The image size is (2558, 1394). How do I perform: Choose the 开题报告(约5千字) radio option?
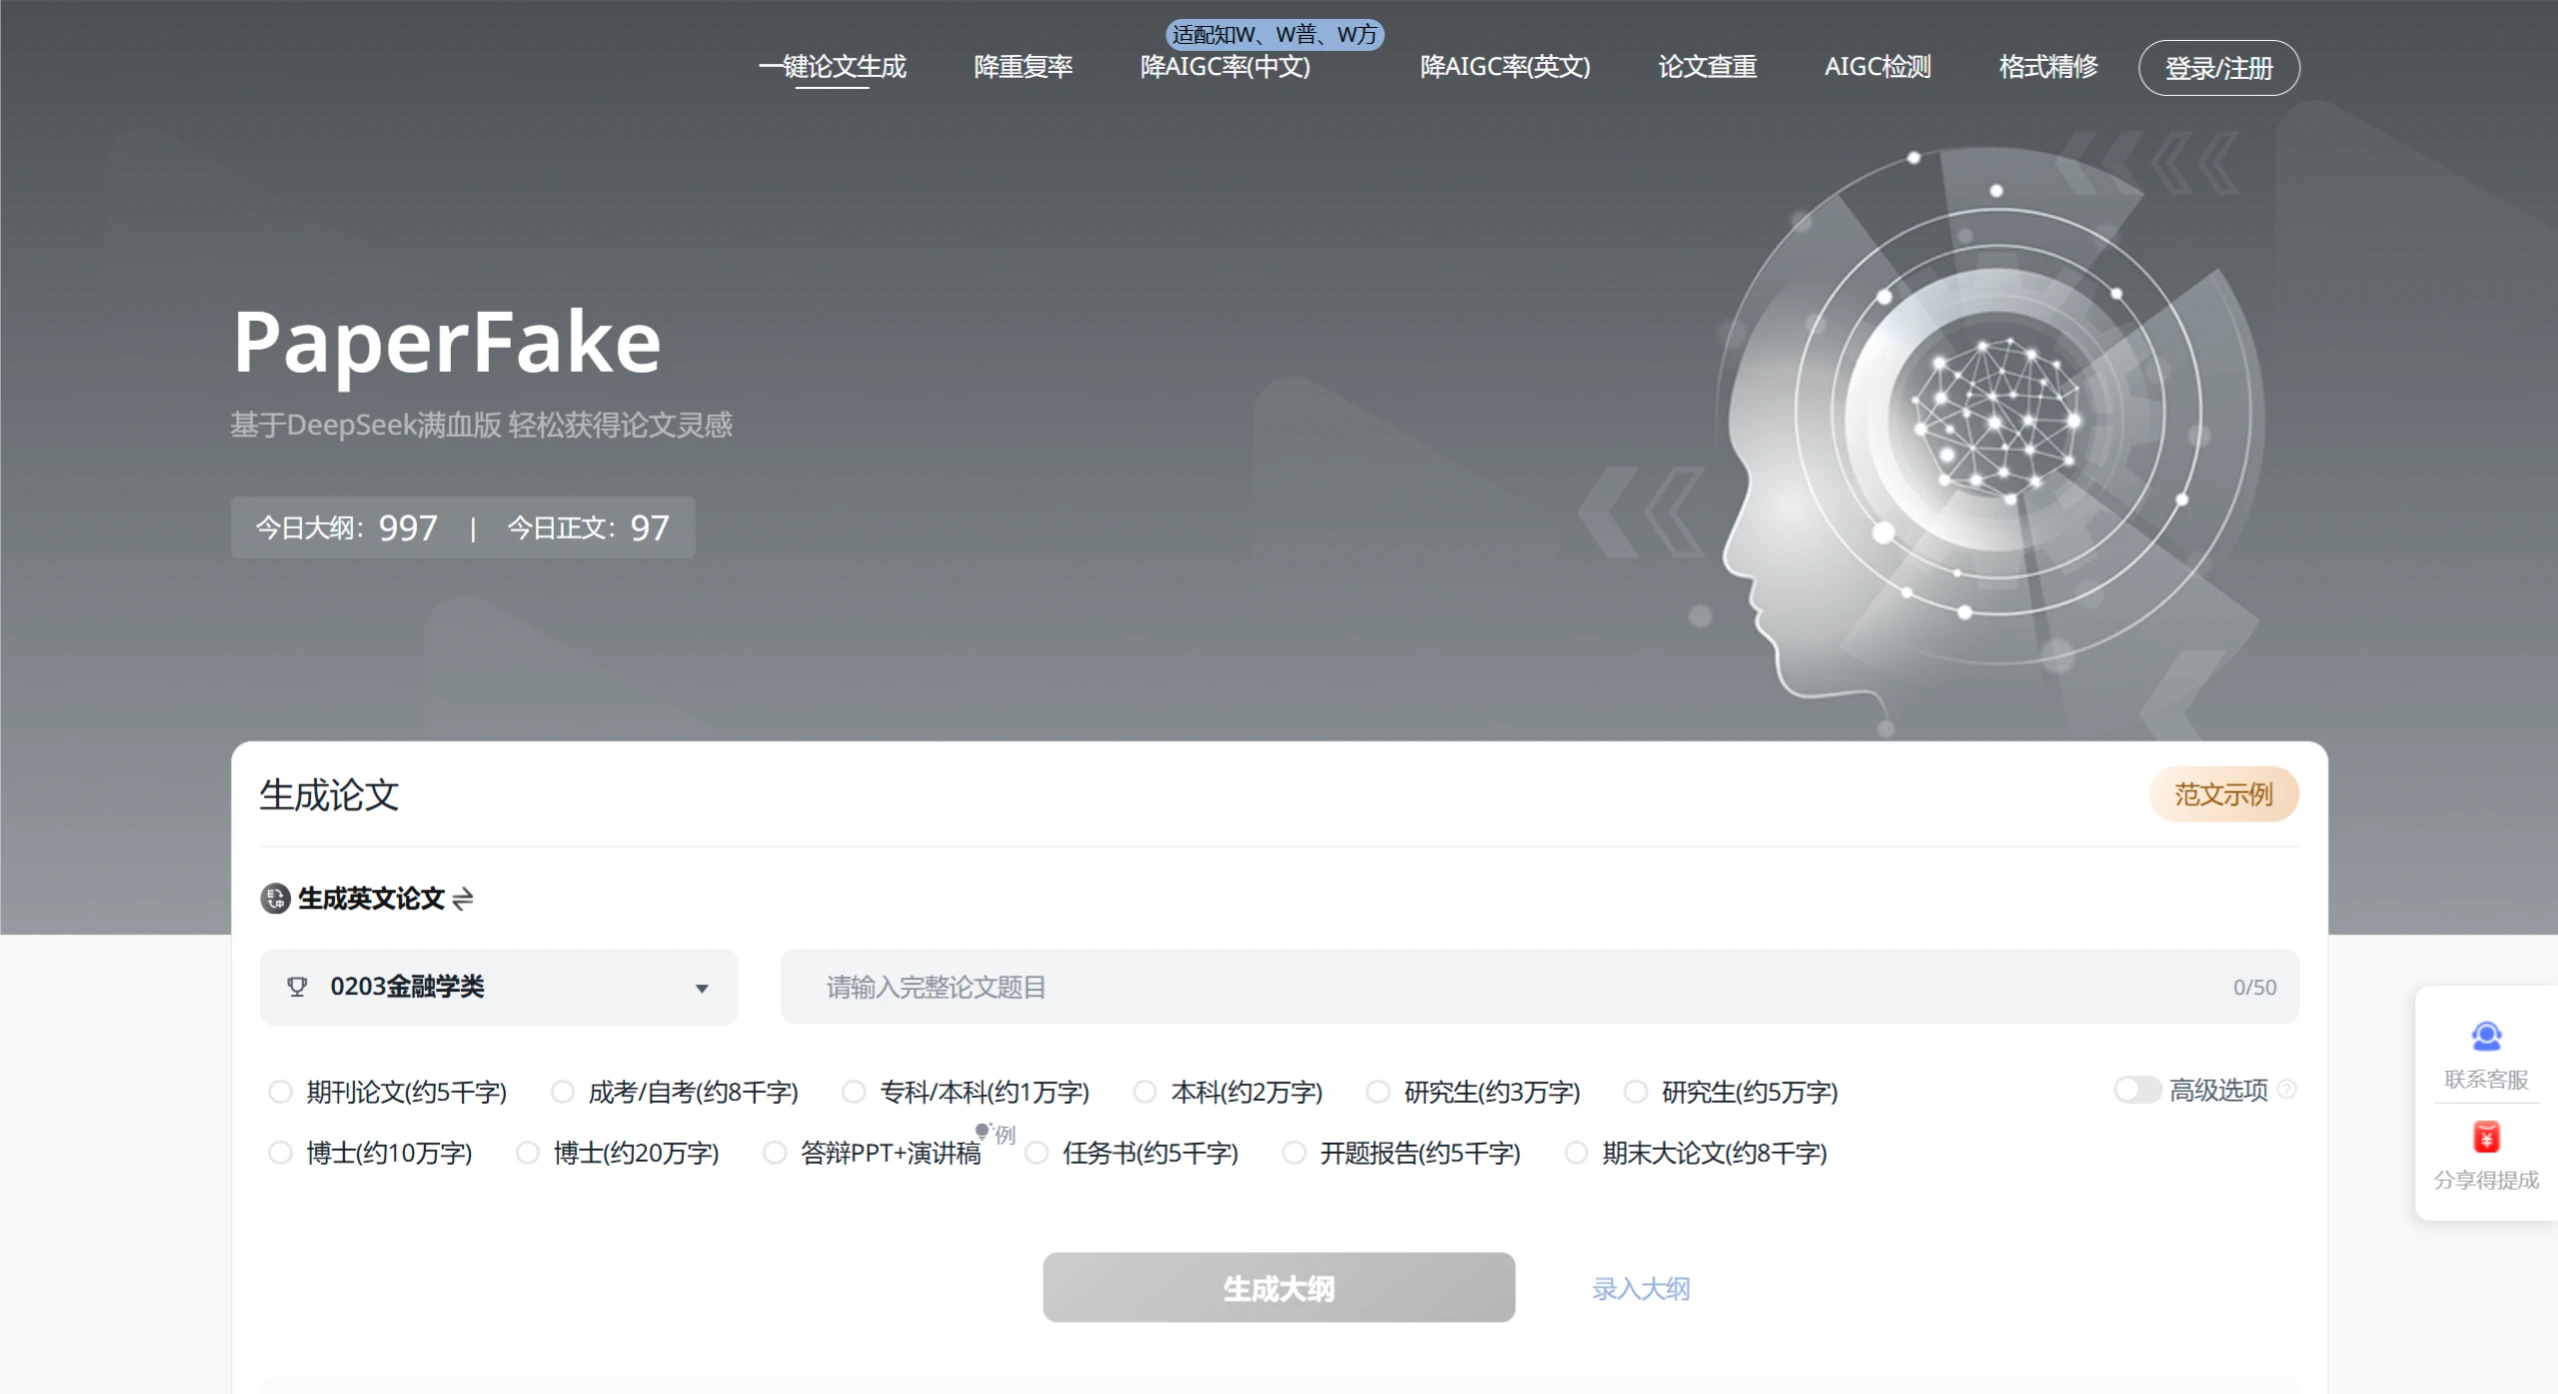pyautogui.click(x=1294, y=1153)
